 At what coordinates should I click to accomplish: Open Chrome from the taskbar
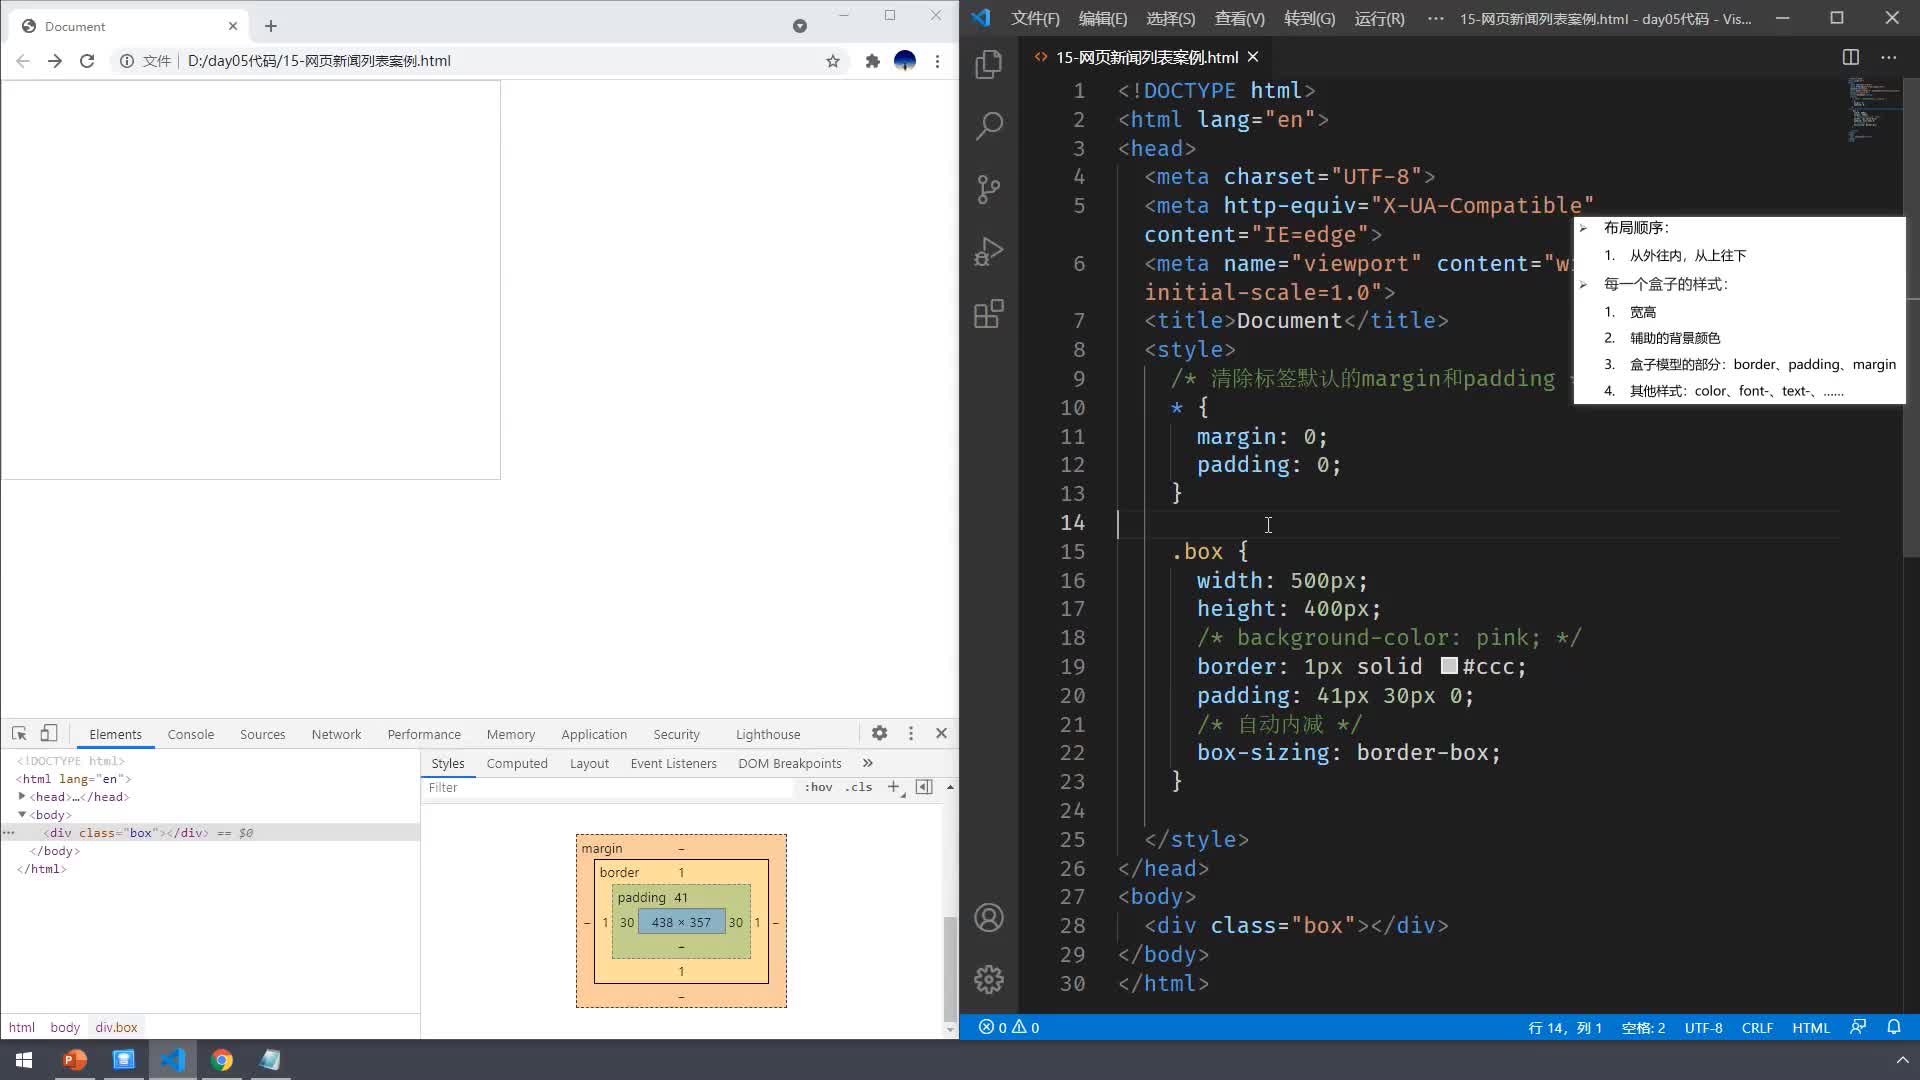tap(222, 1060)
